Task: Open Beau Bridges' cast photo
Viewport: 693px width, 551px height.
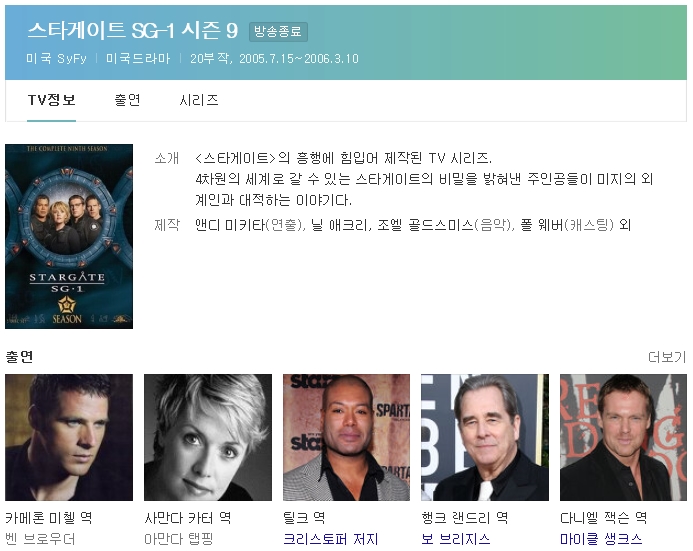Action: tap(485, 437)
